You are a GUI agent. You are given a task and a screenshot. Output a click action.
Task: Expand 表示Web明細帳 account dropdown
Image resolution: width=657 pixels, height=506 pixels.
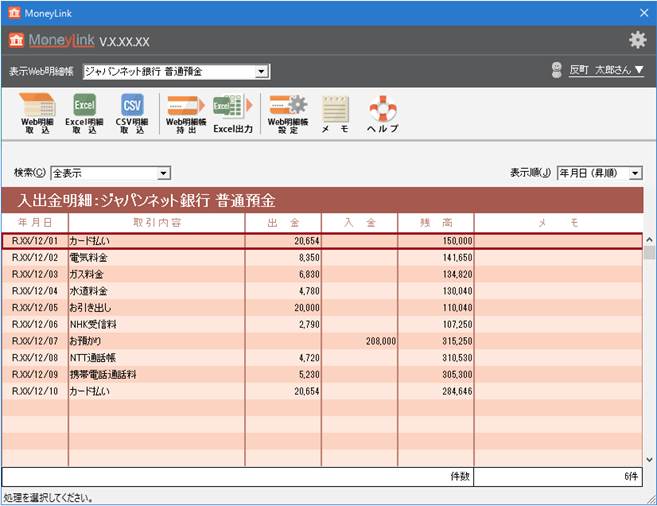coord(261,72)
